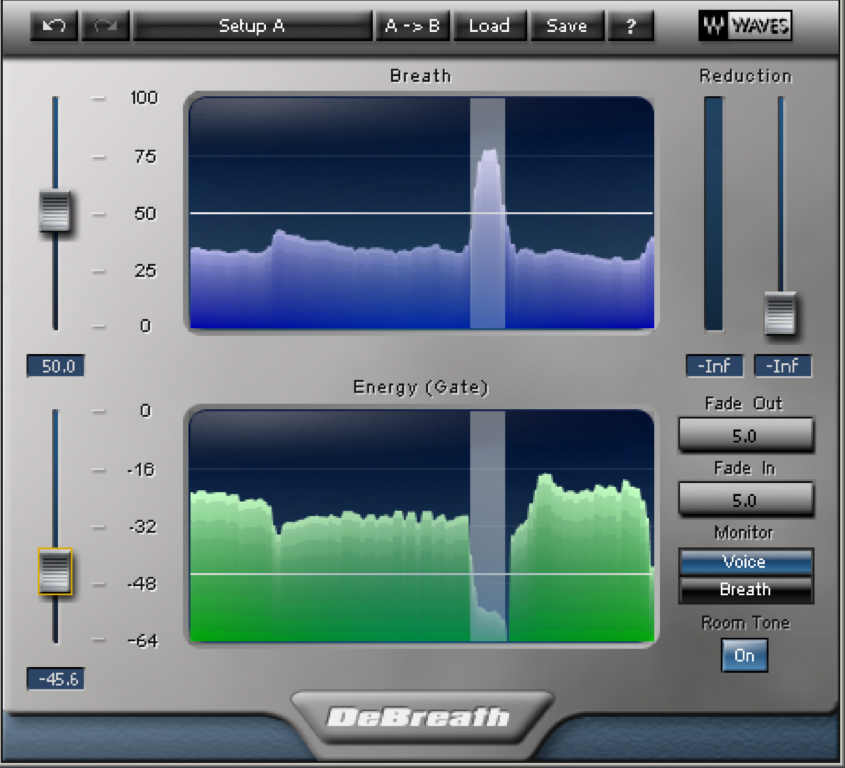845x768 pixels.
Task: Set Monitor to Breath
Action: (x=745, y=590)
